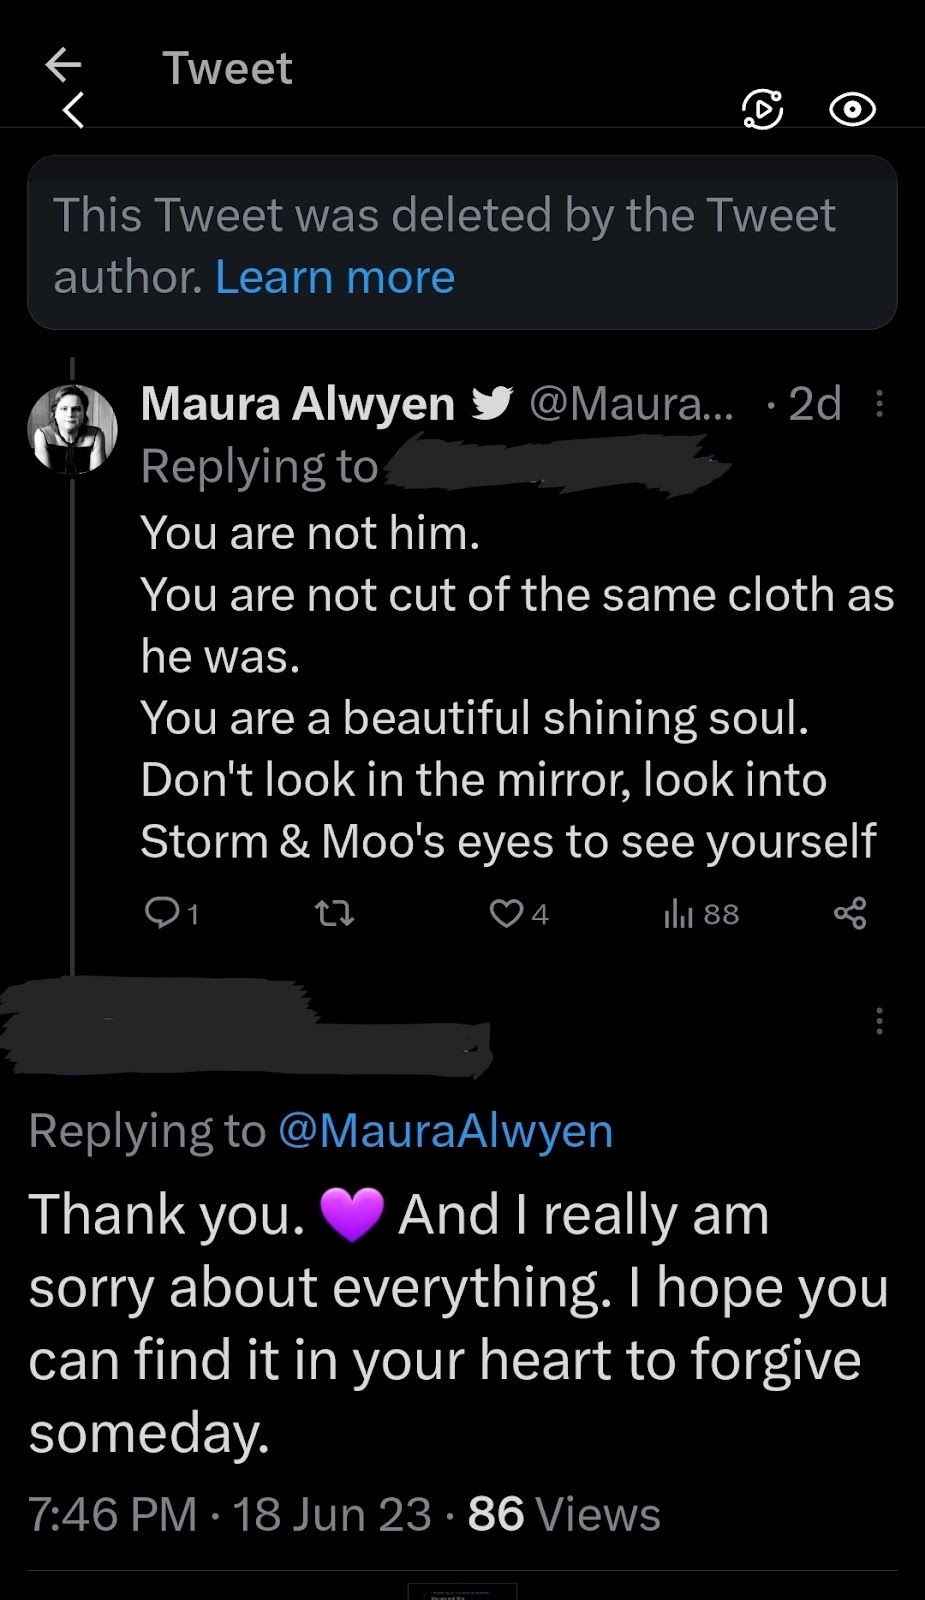Click the Maura Alwyen display name
The height and width of the screenshot is (1600, 925).
[298, 404]
